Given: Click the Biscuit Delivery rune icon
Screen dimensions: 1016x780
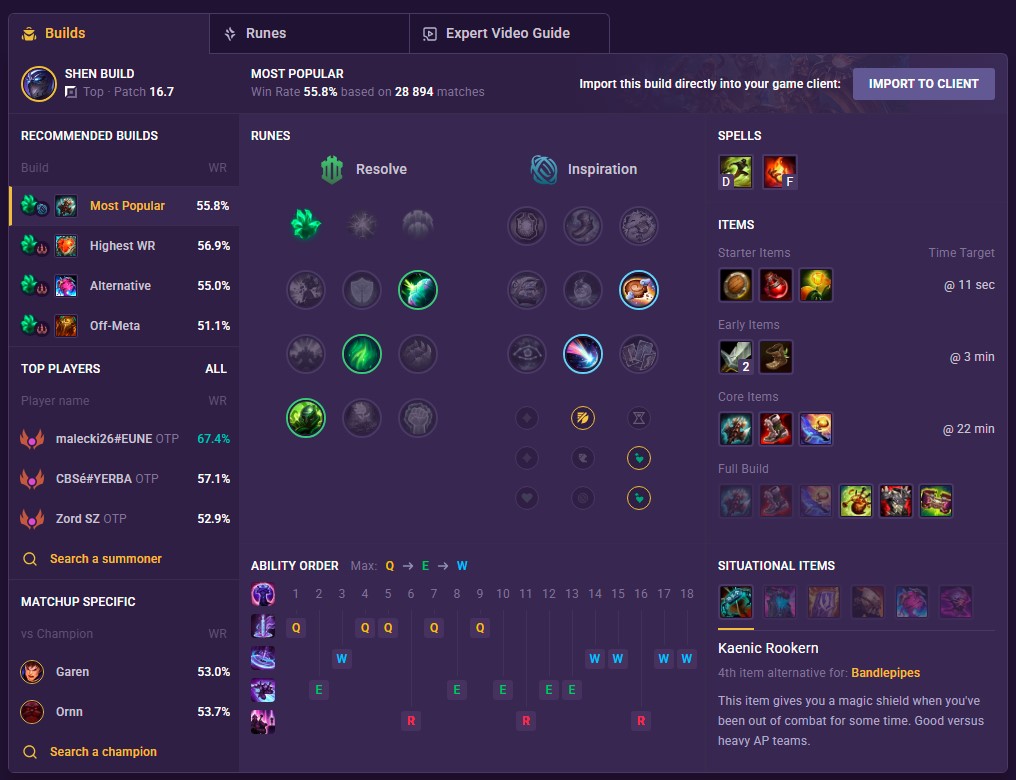Looking at the screenshot, I should click(x=638, y=290).
